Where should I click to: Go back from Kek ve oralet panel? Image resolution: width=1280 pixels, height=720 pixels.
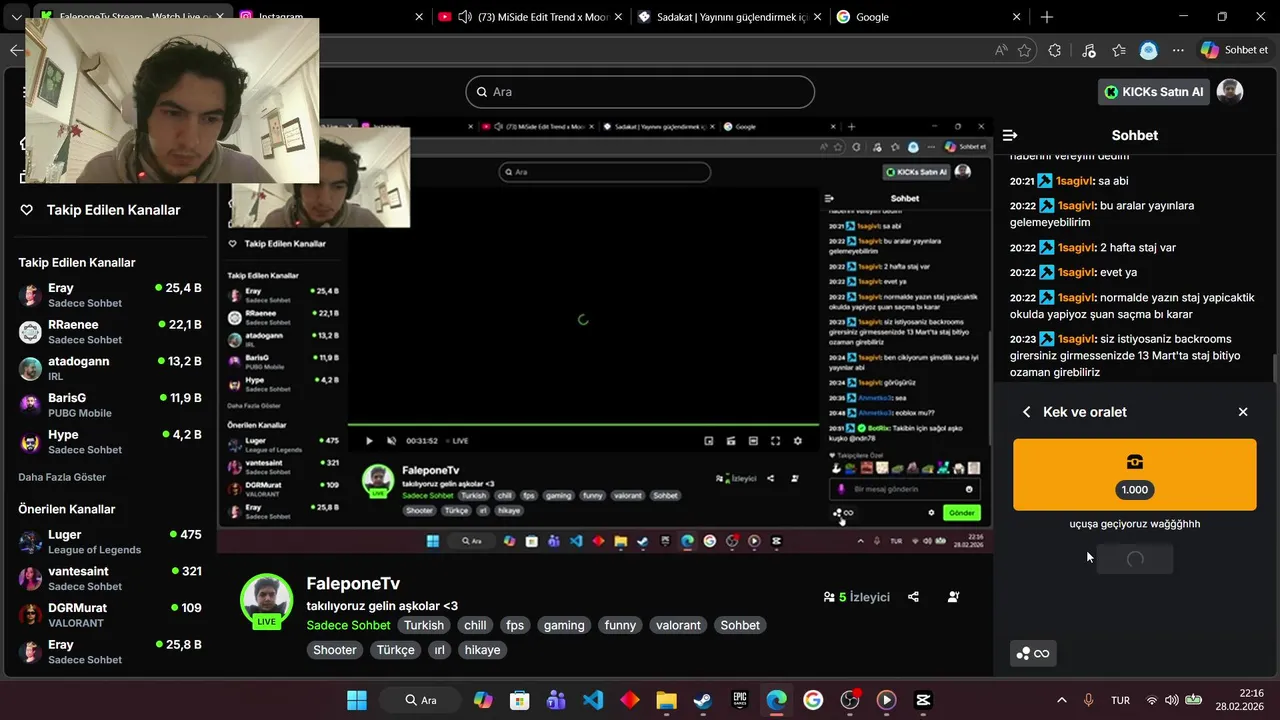coord(1026,412)
